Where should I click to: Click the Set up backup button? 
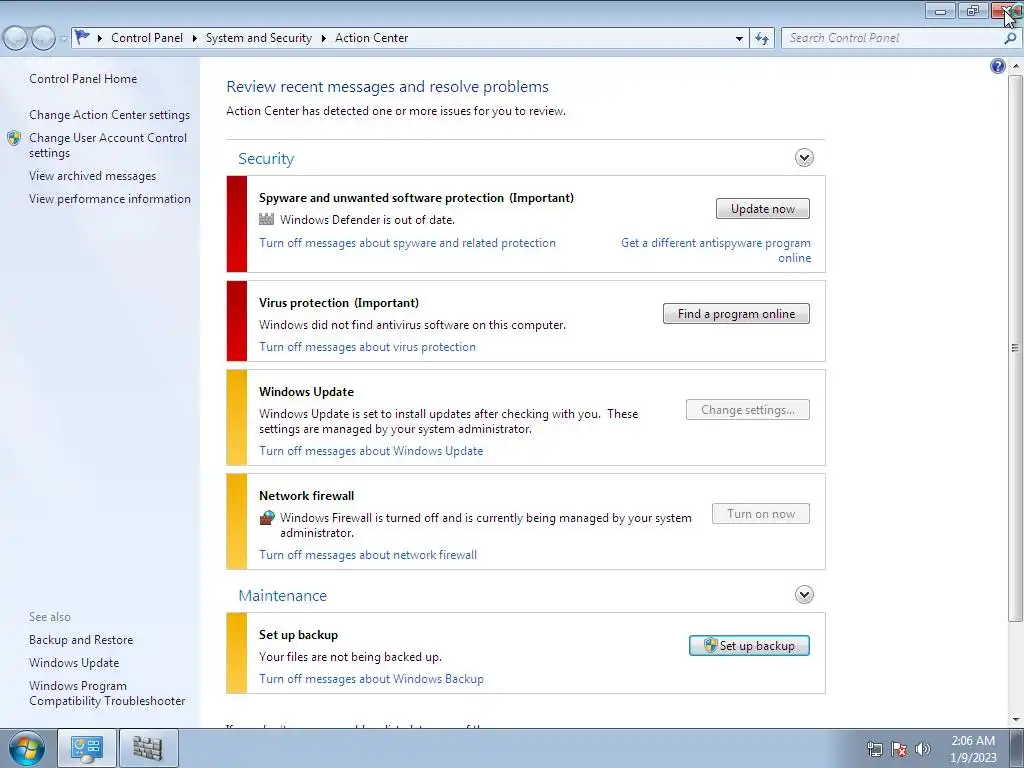tap(749, 645)
